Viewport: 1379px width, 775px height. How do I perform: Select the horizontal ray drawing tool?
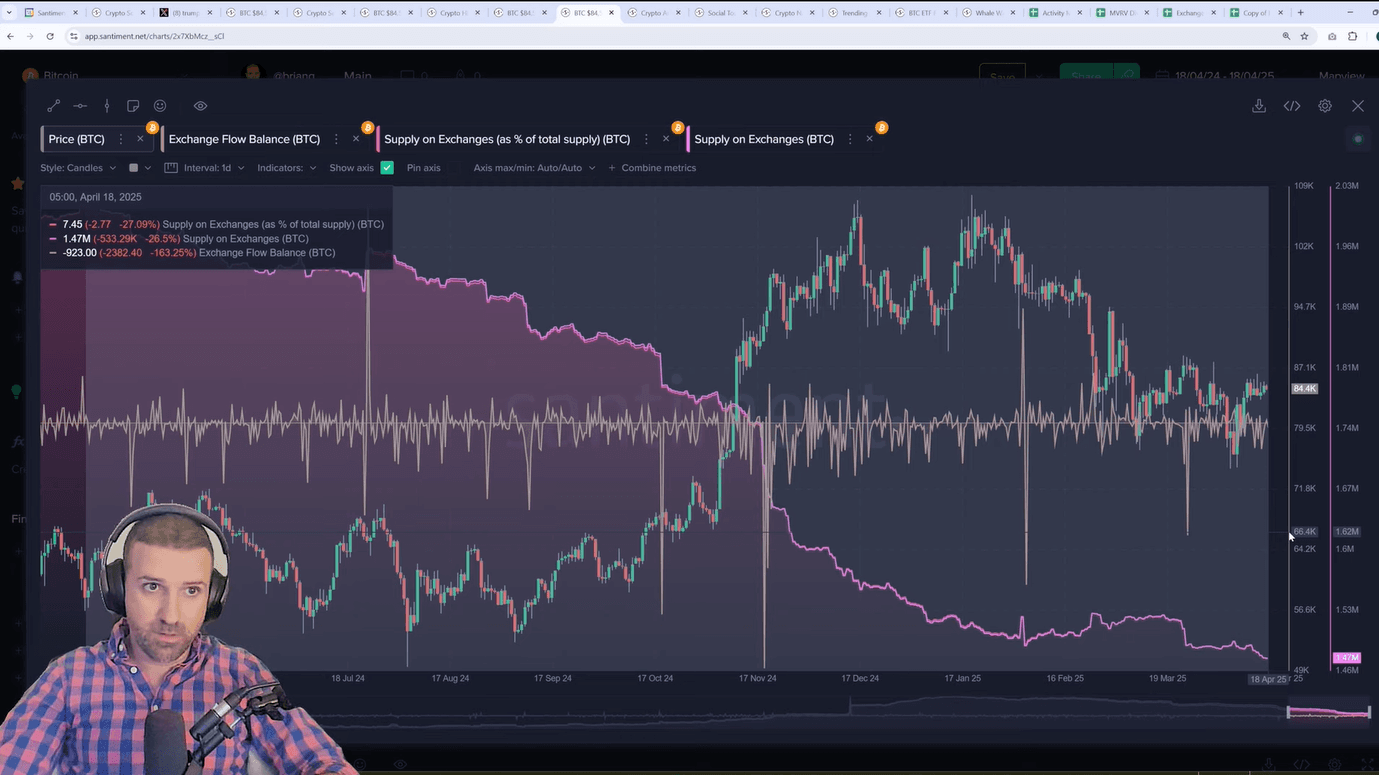point(80,106)
